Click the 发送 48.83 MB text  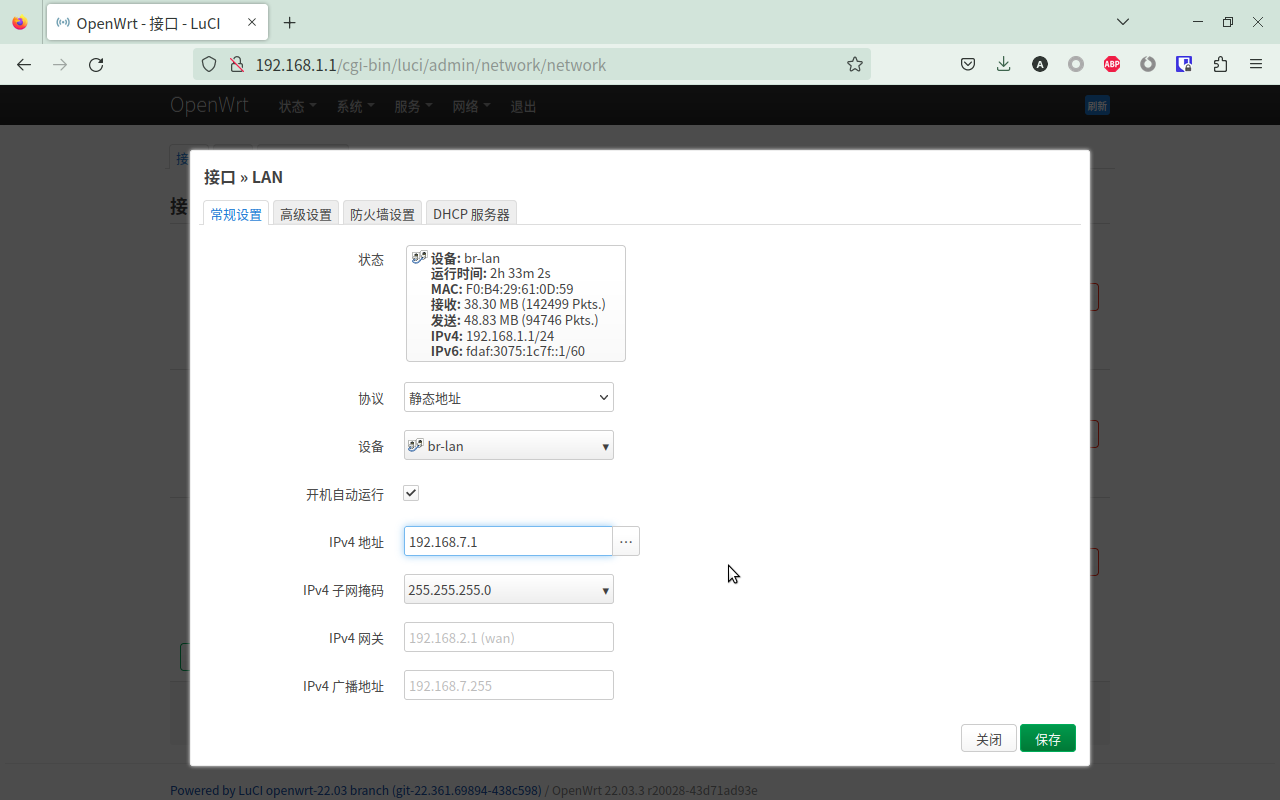[515, 320]
